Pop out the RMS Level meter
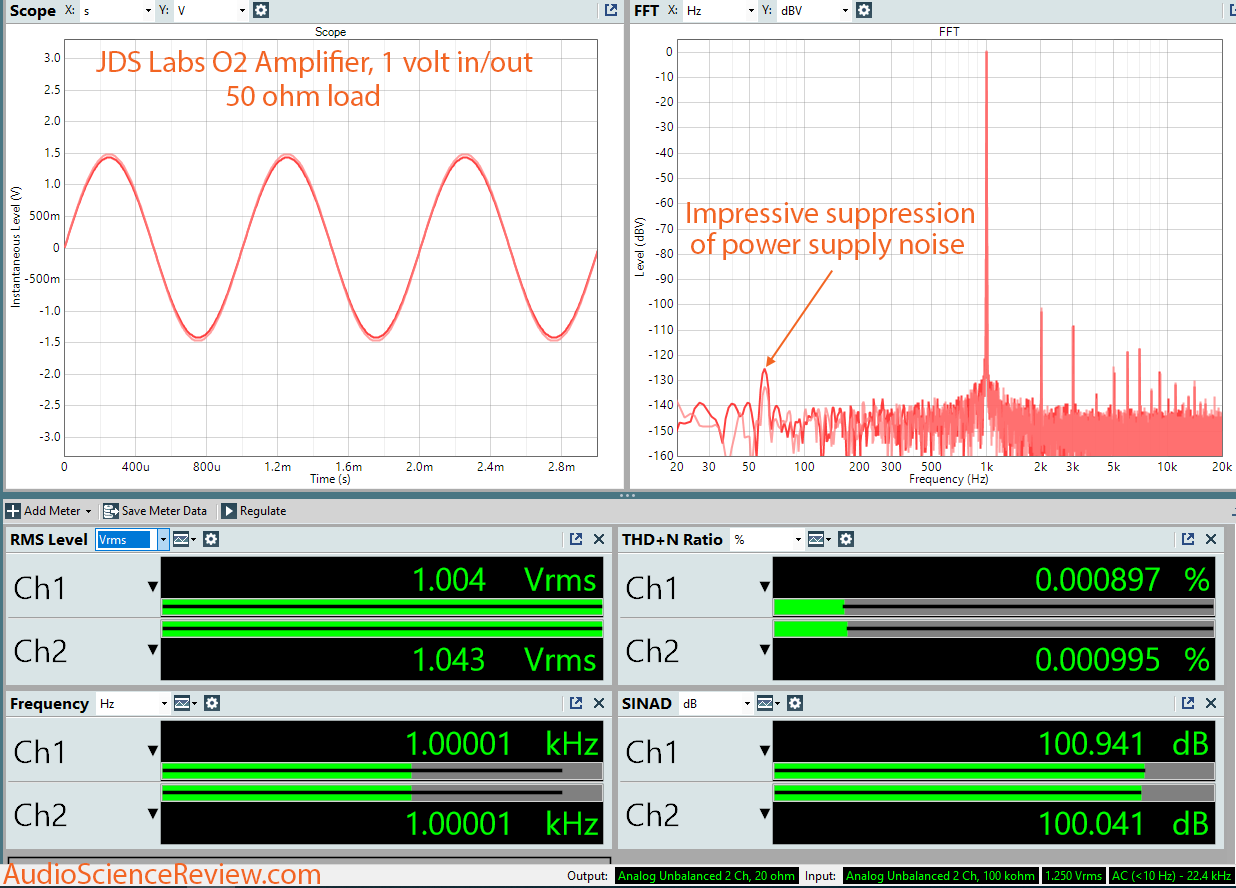This screenshot has width=1236, height=888. pos(576,539)
